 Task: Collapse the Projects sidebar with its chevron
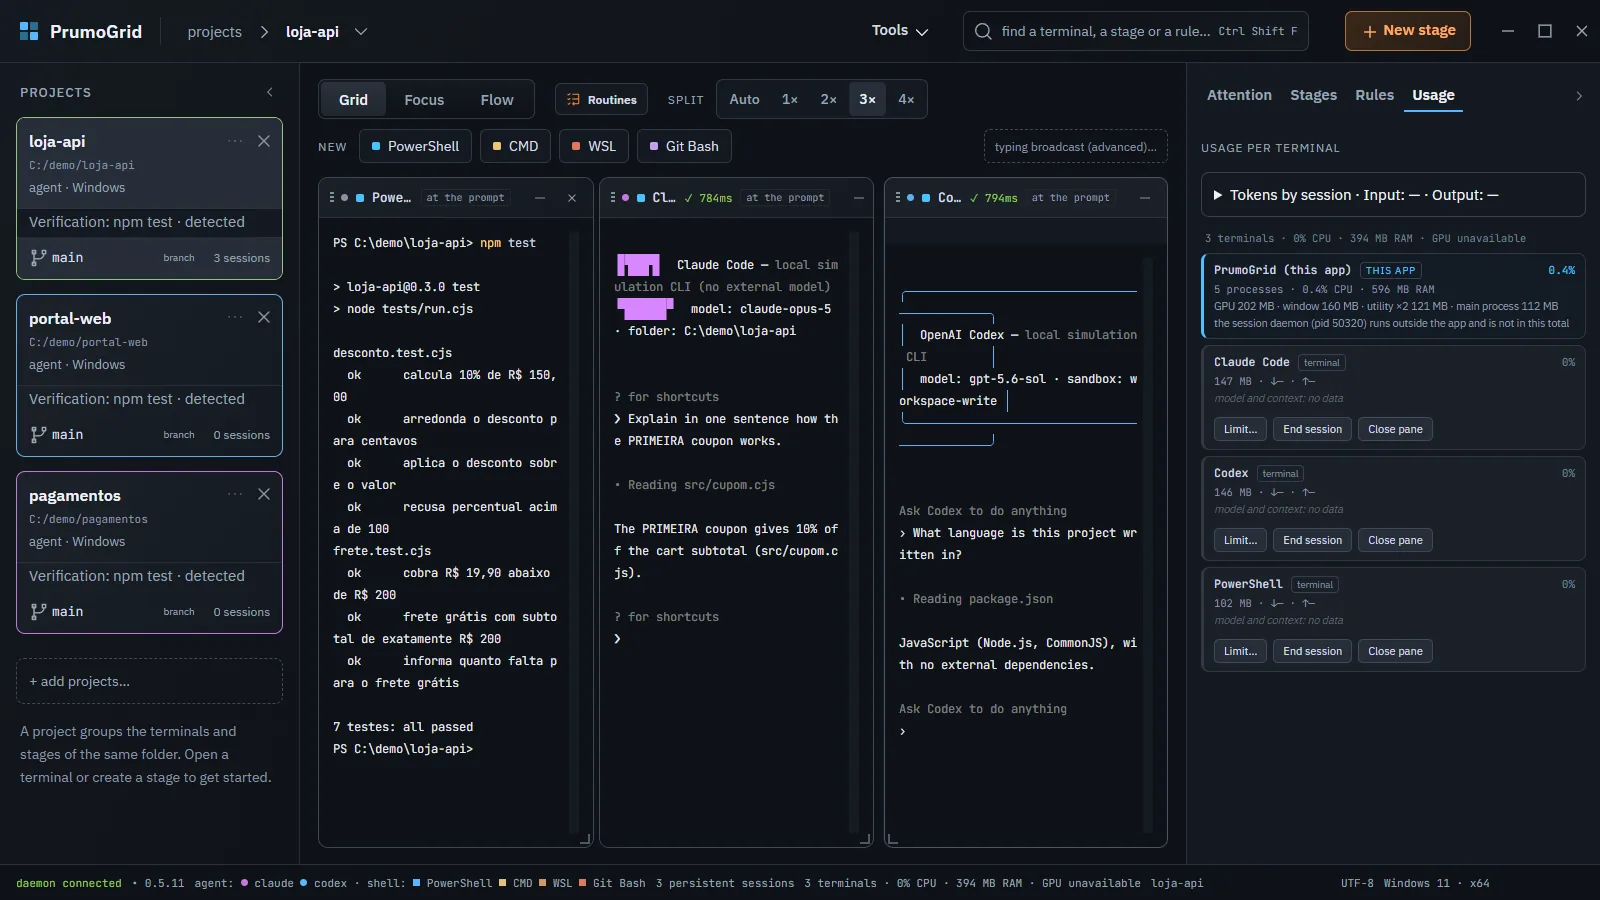[270, 92]
